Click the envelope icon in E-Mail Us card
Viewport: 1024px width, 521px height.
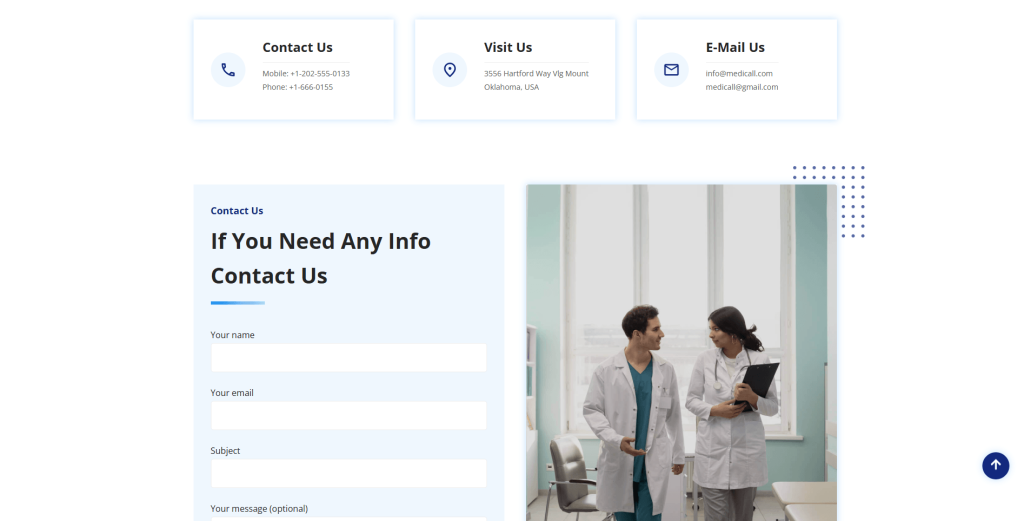coord(671,70)
